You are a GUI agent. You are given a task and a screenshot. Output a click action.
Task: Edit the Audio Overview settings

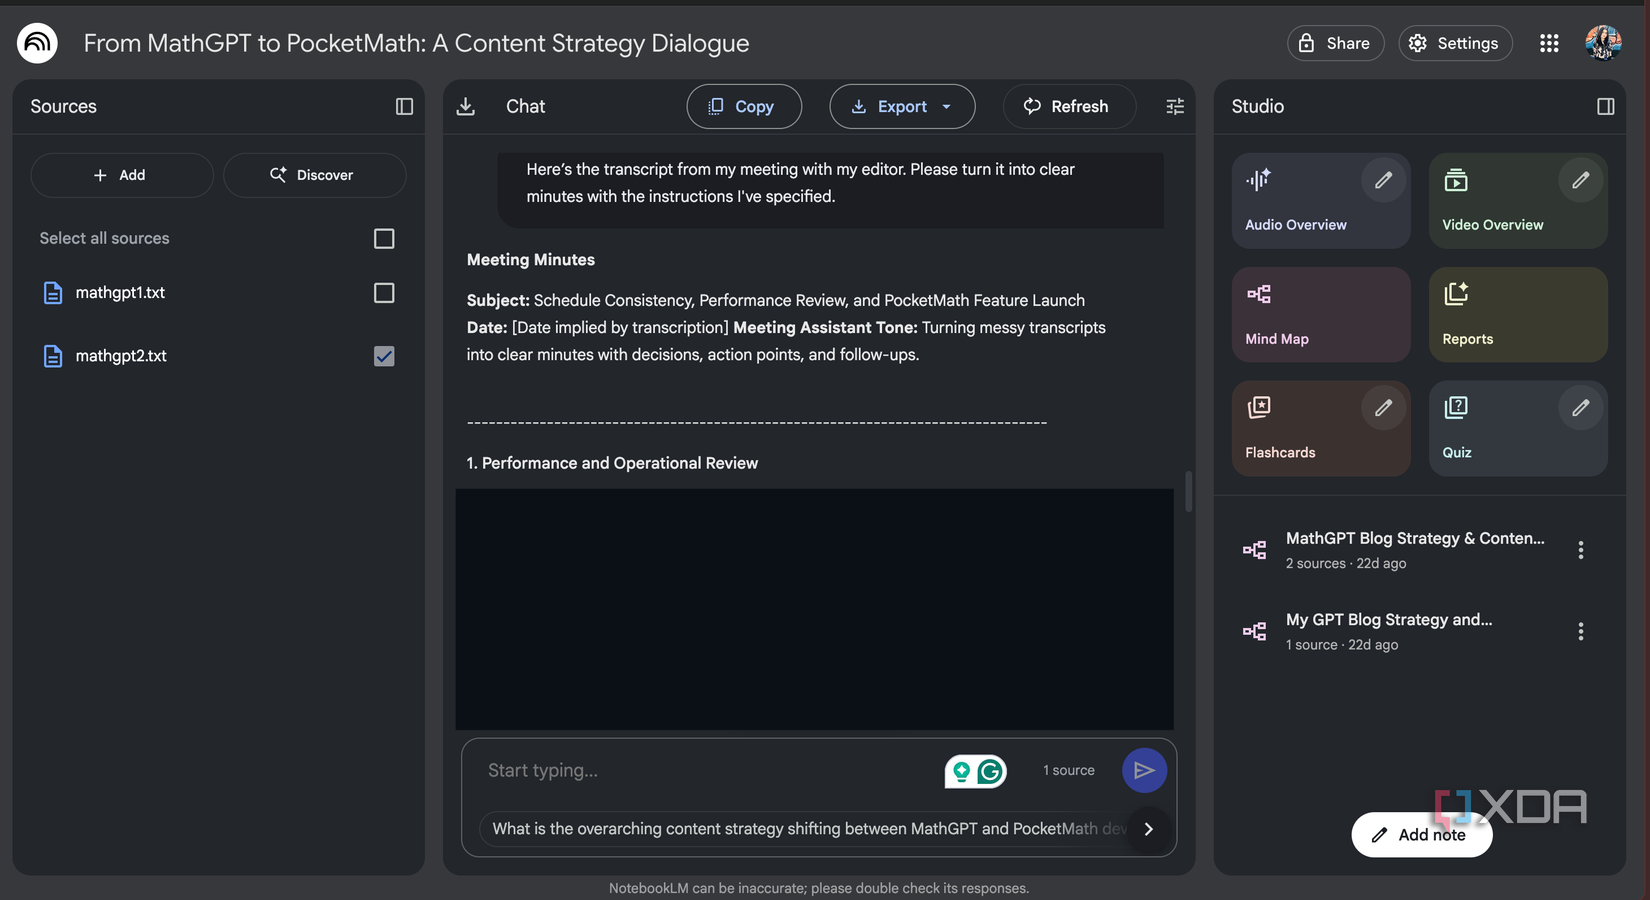[x=1383, y=180]
